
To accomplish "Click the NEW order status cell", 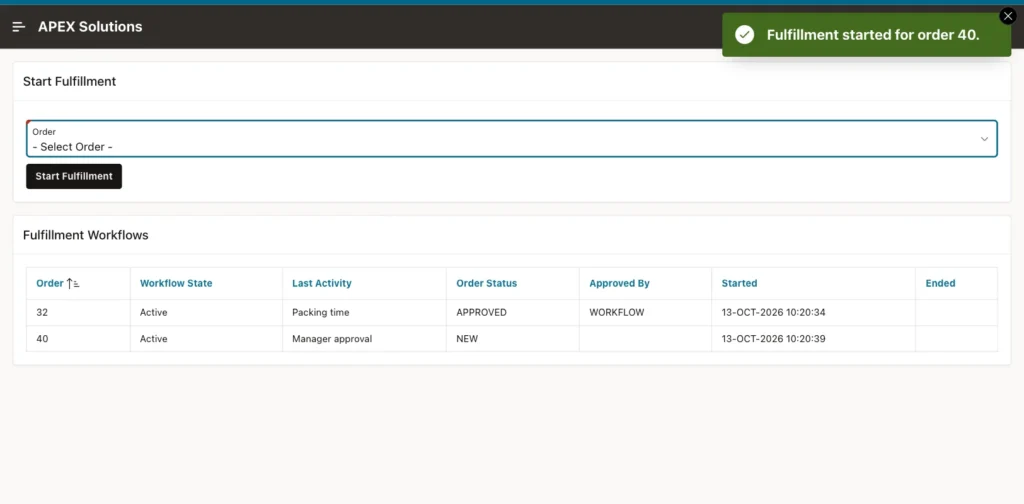I will (x=513, y=339).
